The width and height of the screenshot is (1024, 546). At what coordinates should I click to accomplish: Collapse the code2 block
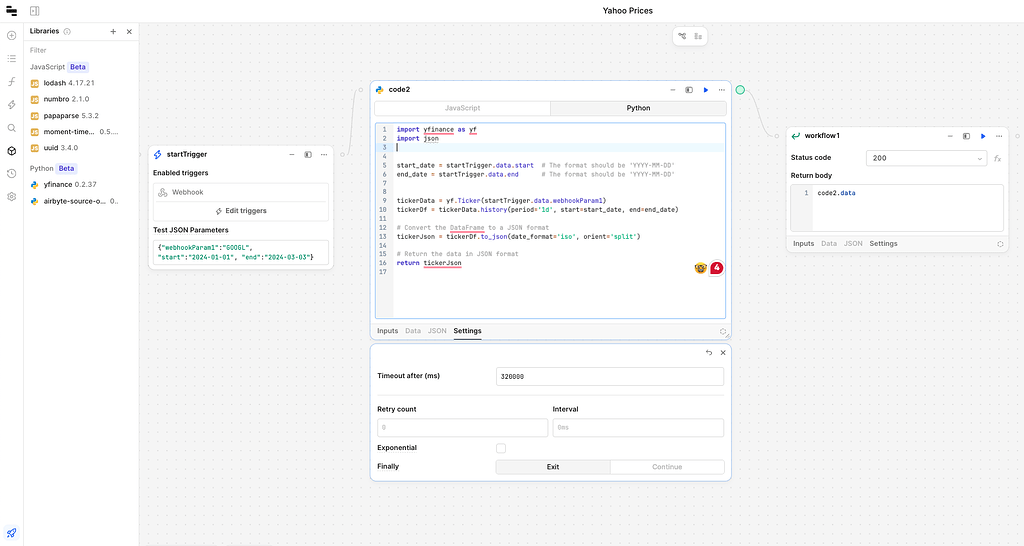[x=673, y=90]
